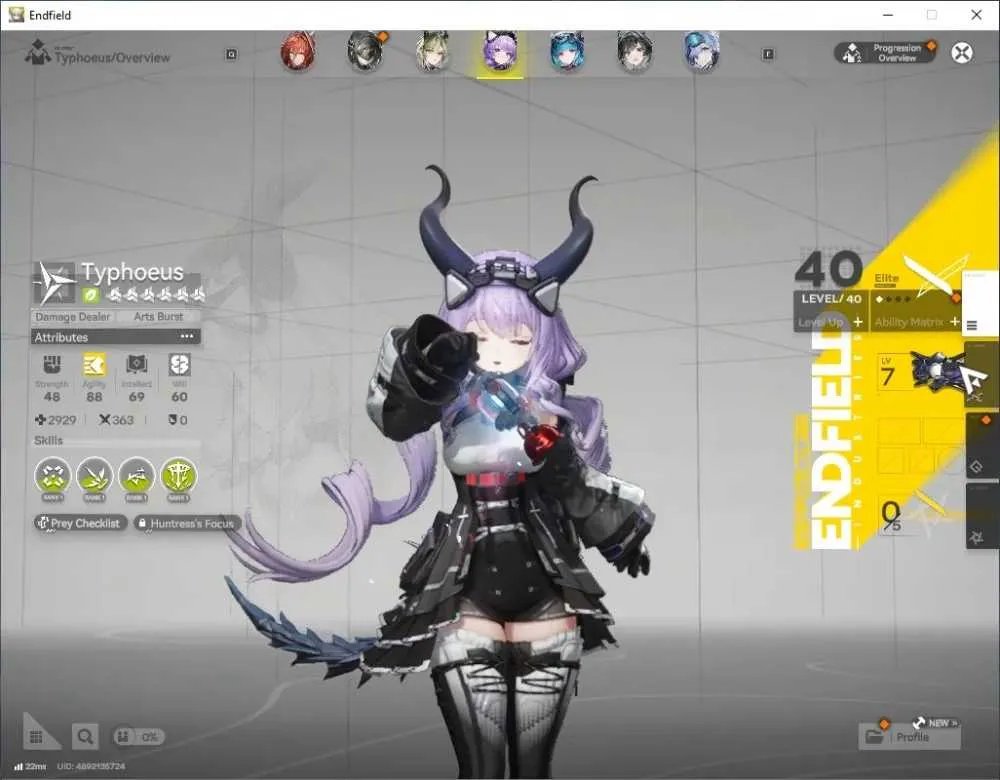Screen dimensions: 1000x780
Task: Open the level 7 weapon slot
Action: [x=922, y=374]
